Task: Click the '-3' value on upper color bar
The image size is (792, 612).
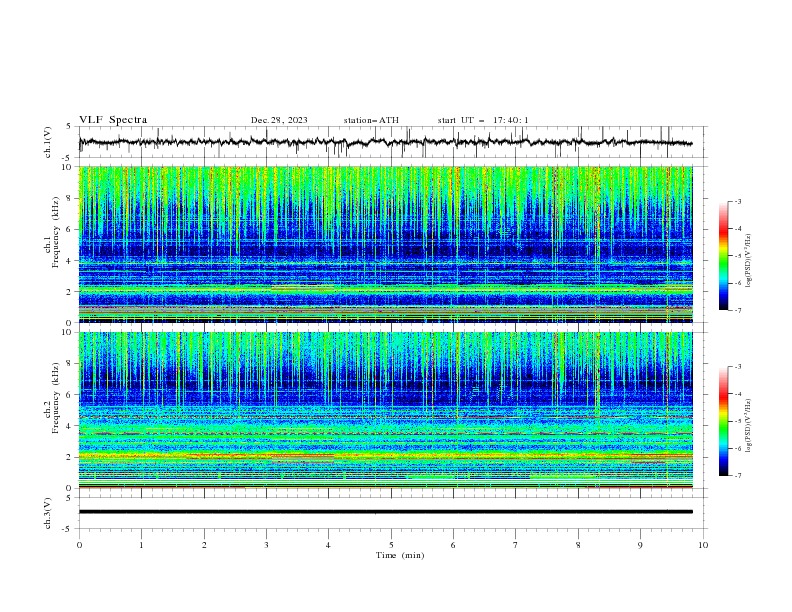Action: [737, 201]
